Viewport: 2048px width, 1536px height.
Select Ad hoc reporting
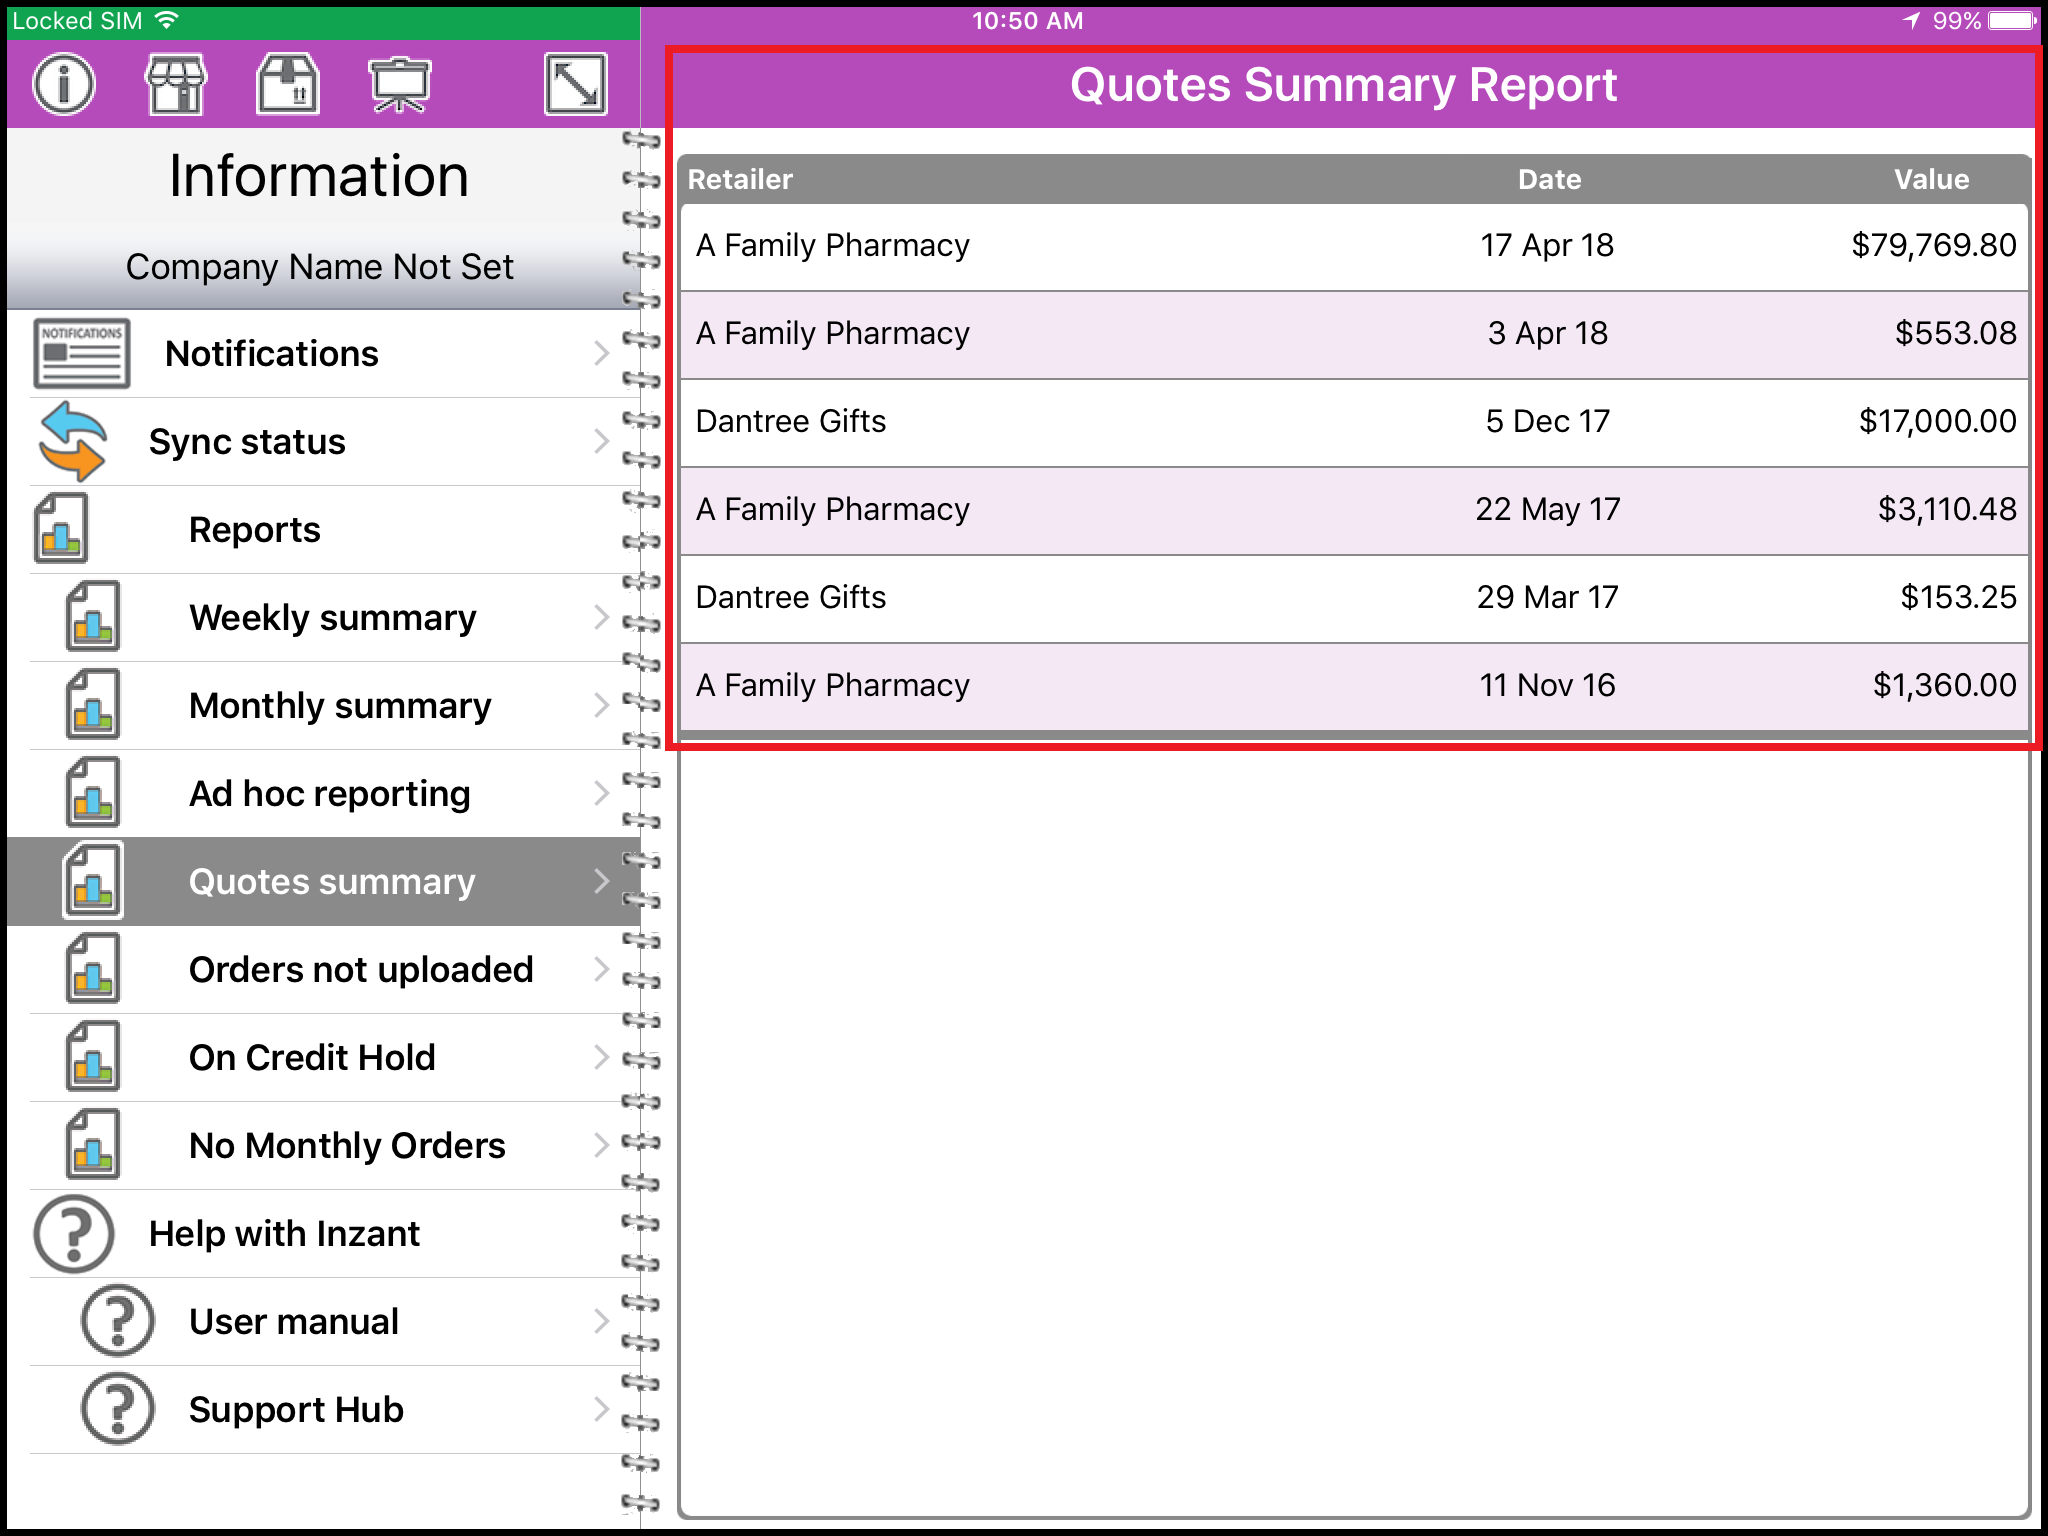(329, 794)
